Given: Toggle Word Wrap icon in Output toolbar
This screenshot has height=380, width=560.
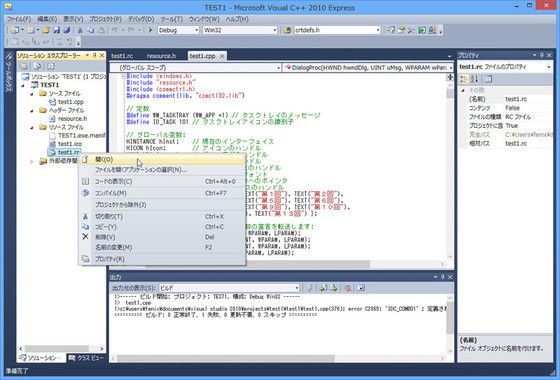Looking at the screenshot, I should (361, 288).
